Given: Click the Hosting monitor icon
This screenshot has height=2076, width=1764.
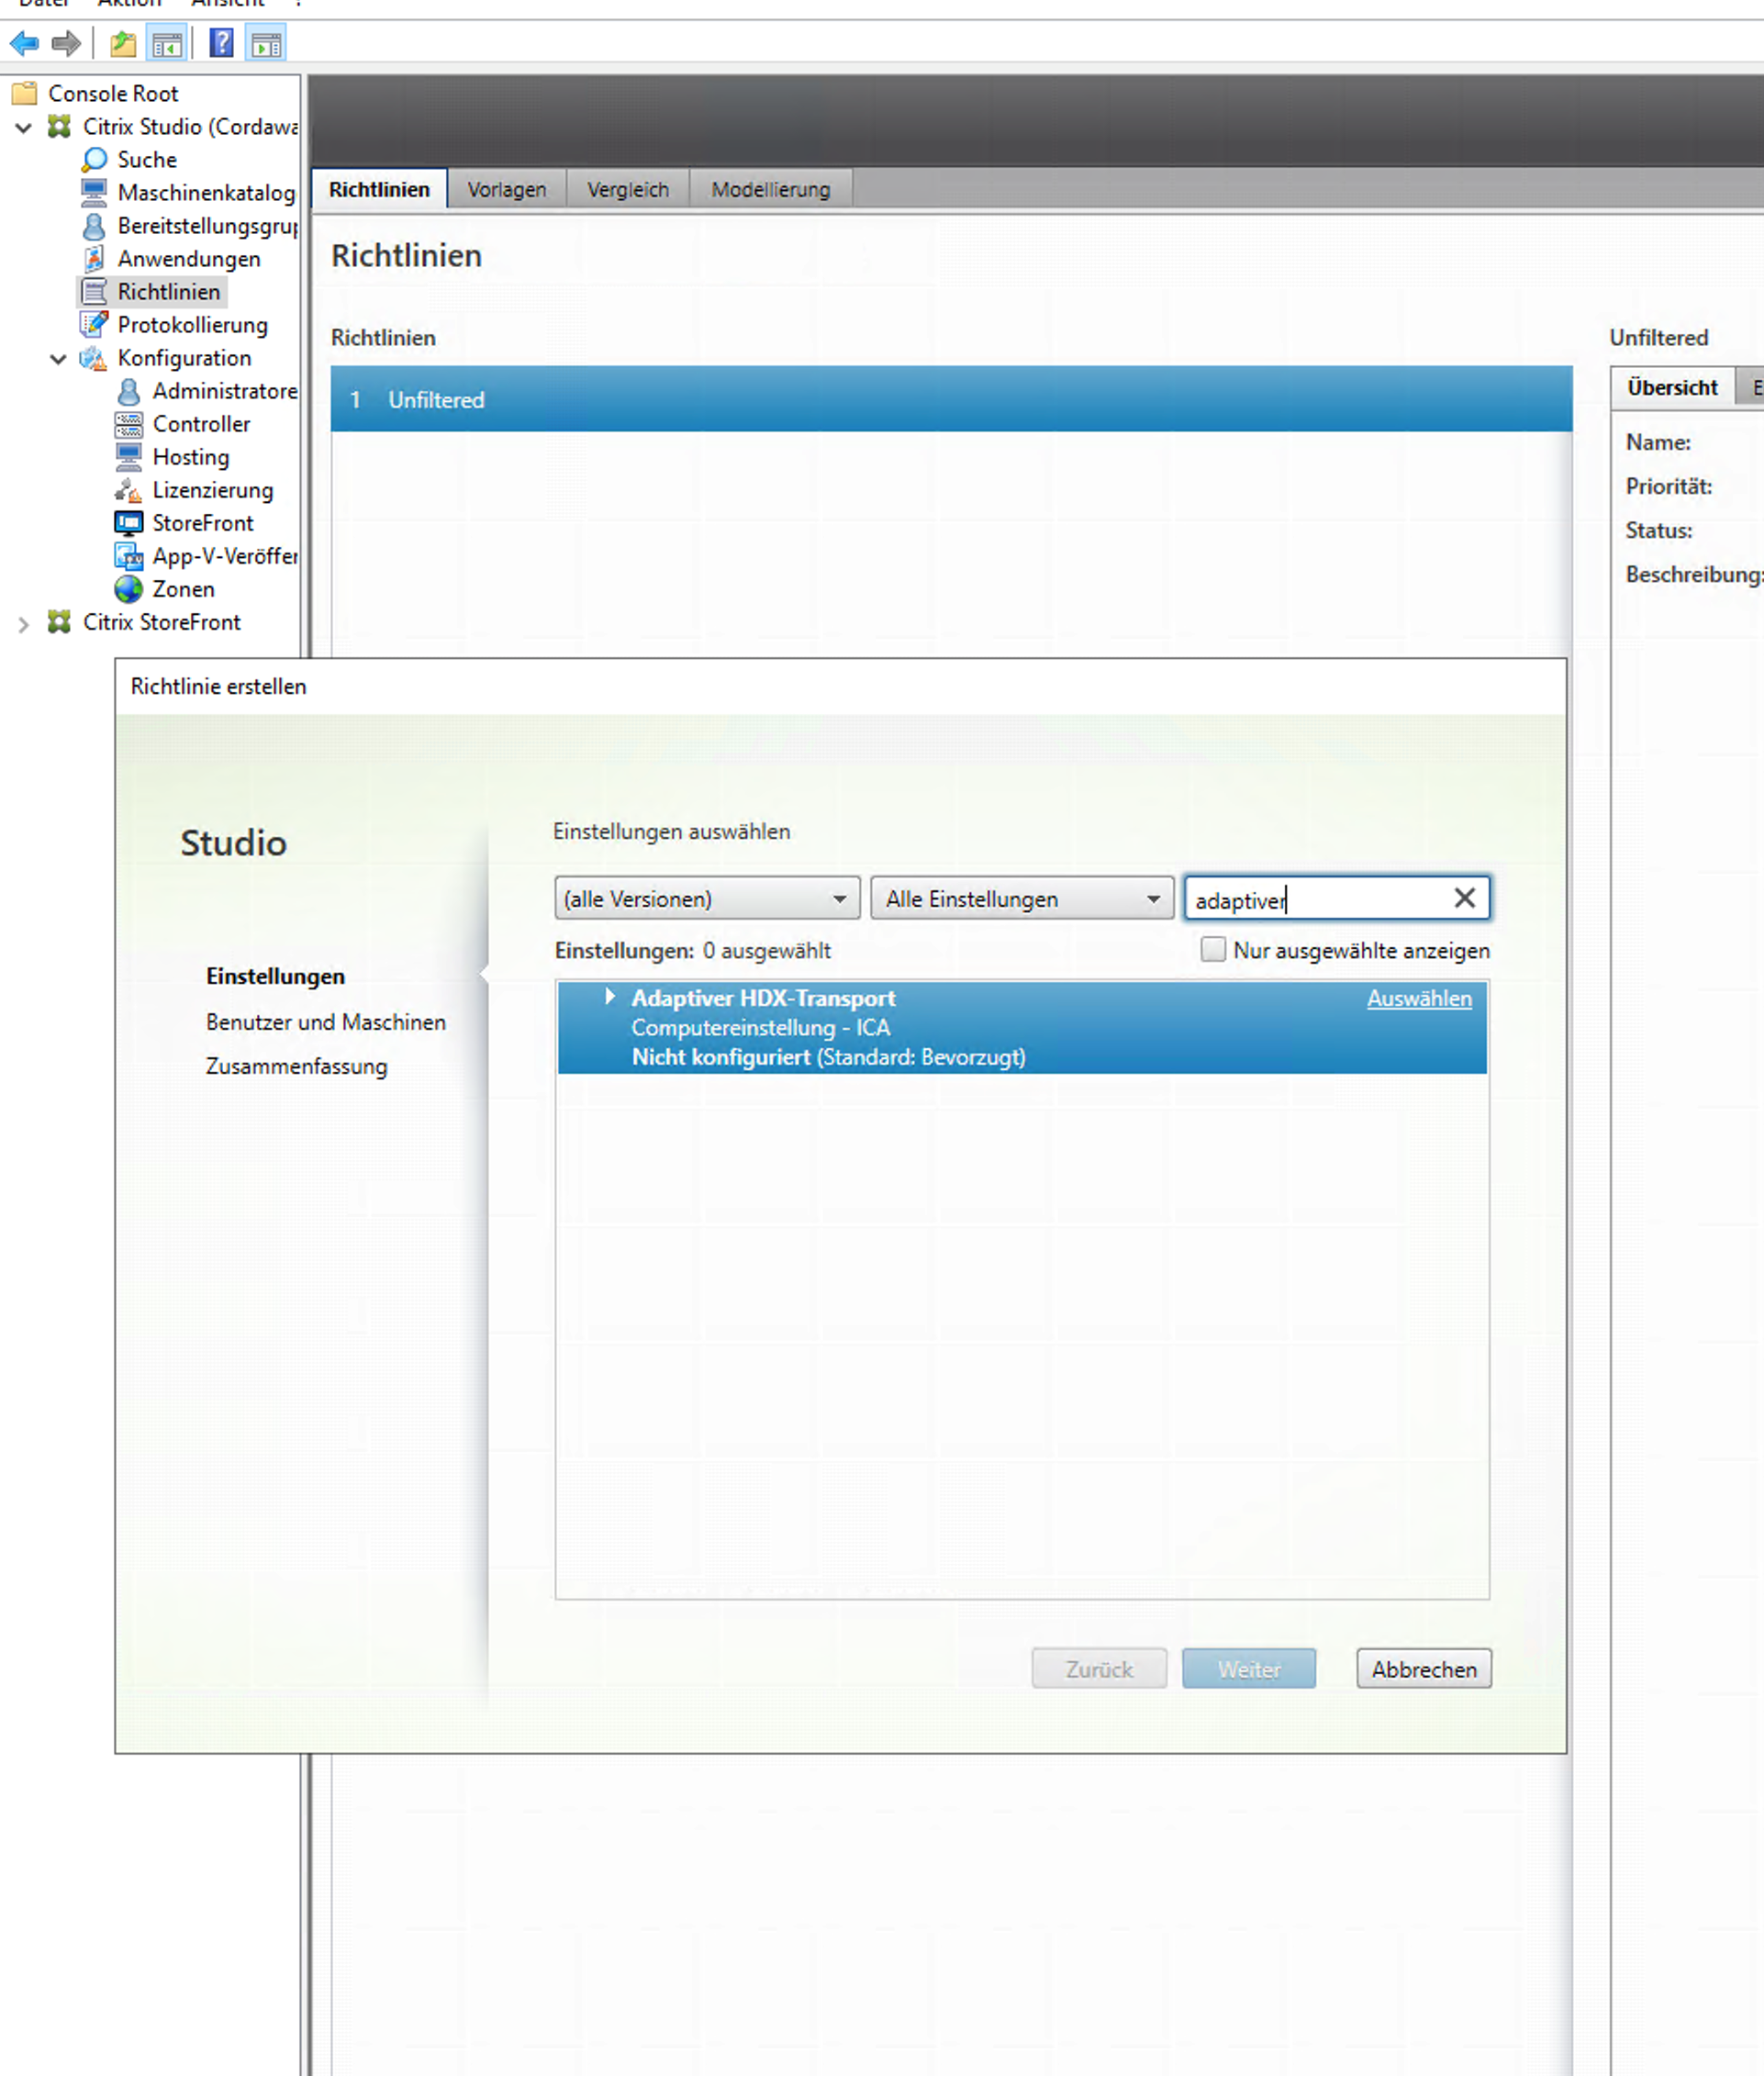Looking at the screenshot, I should (x=129, y=456).
